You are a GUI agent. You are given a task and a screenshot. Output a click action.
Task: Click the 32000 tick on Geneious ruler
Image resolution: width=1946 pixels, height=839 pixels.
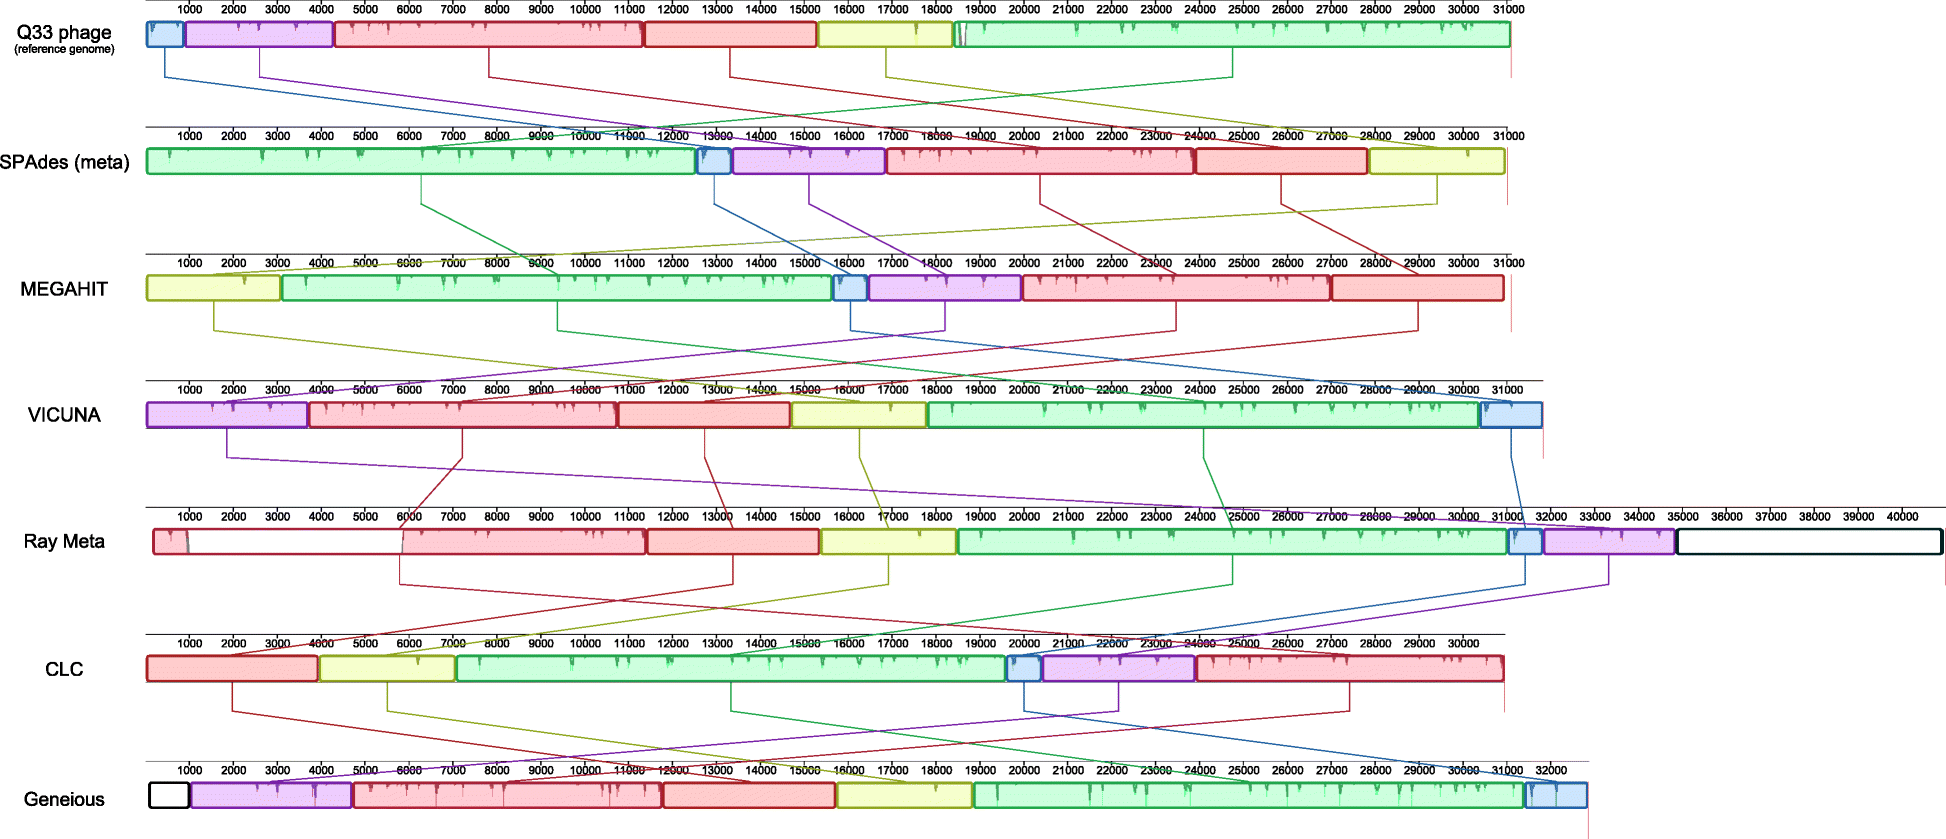click(x=1551, y=770)
